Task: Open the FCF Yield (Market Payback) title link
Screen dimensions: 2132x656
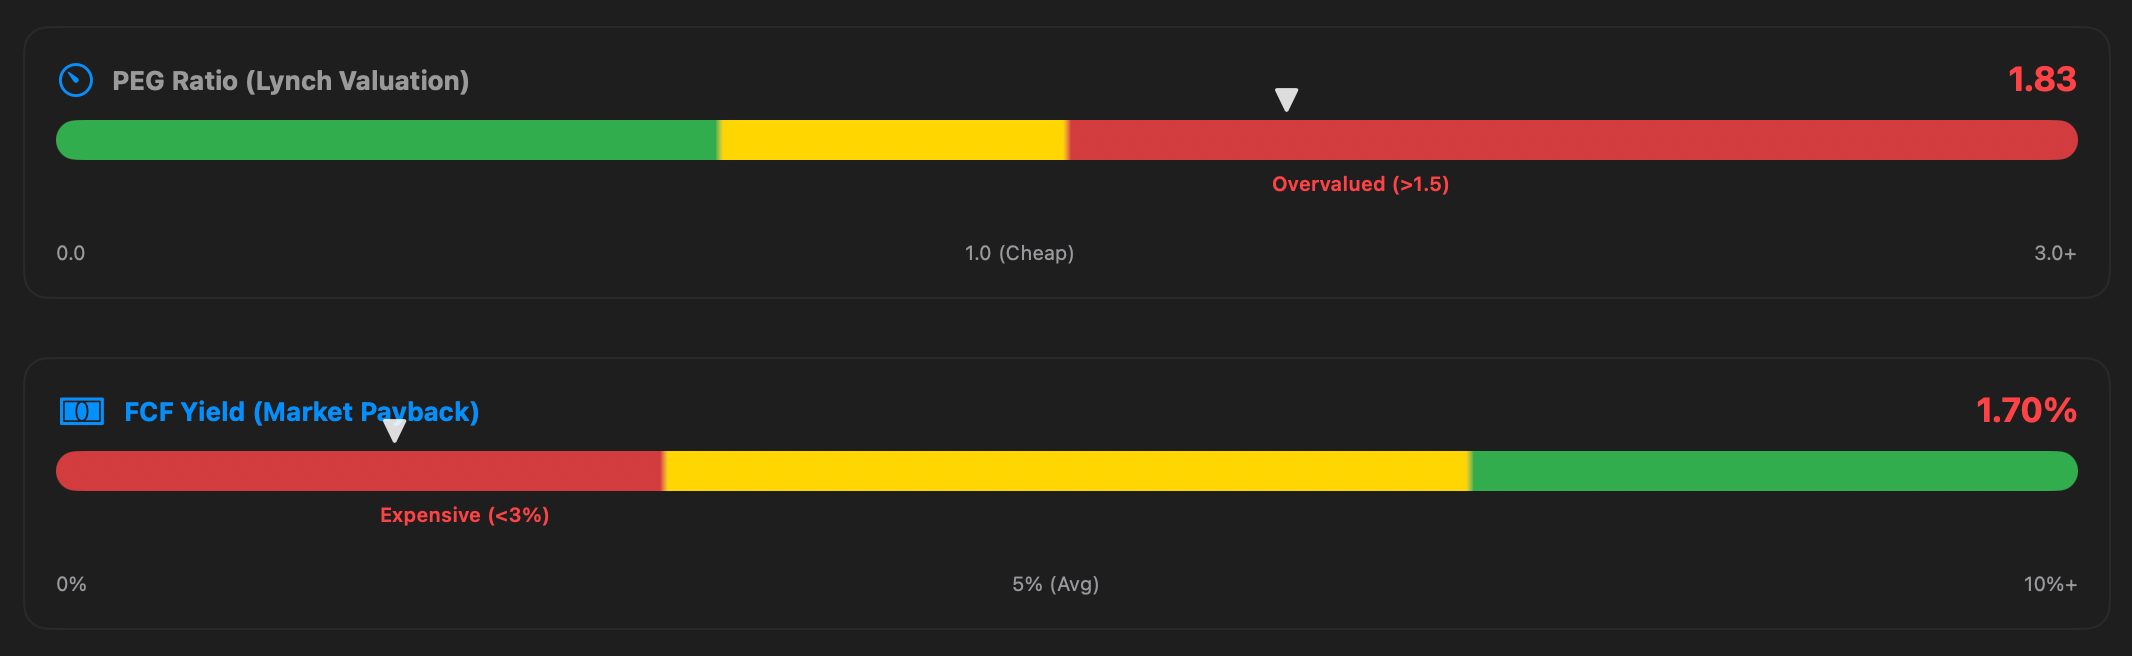Action: pos(301,412)
